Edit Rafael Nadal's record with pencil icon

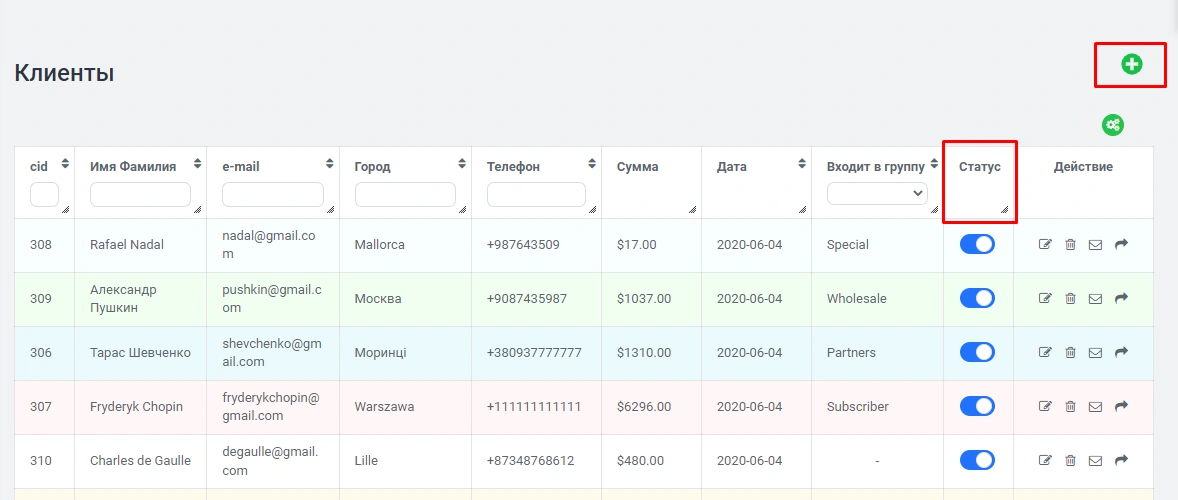click(x=1046, y=245)
